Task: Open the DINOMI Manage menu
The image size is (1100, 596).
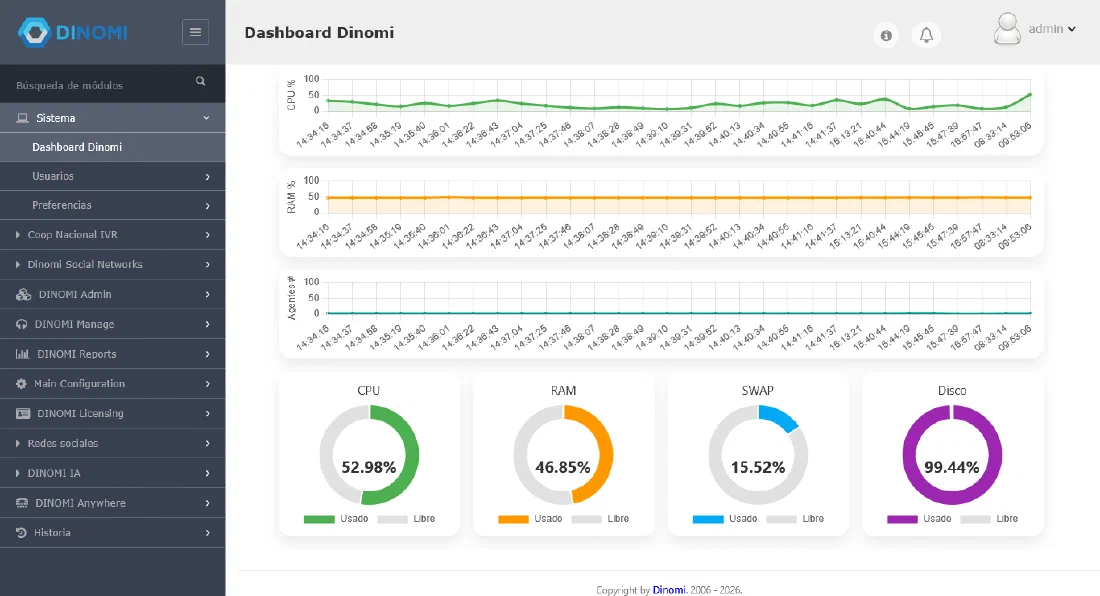Action: [112, 324]
